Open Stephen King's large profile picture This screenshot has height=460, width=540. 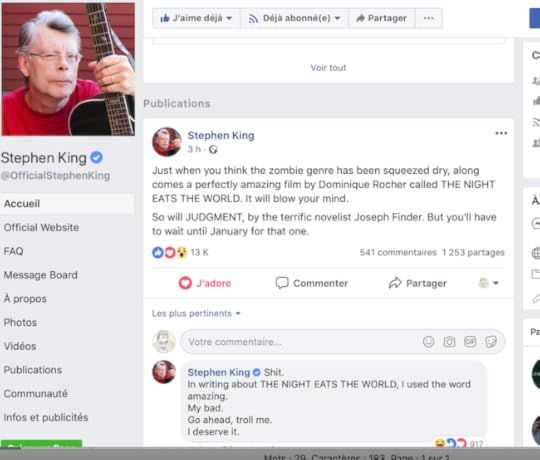tap(68, 69)
